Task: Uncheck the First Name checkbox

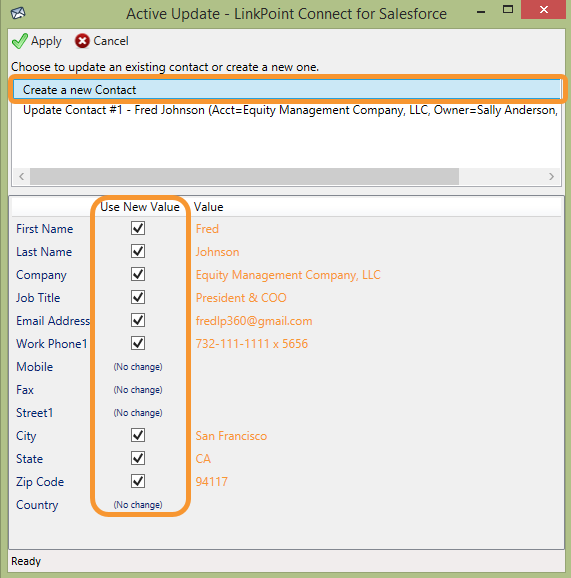Action: click(x=138, y=228)
